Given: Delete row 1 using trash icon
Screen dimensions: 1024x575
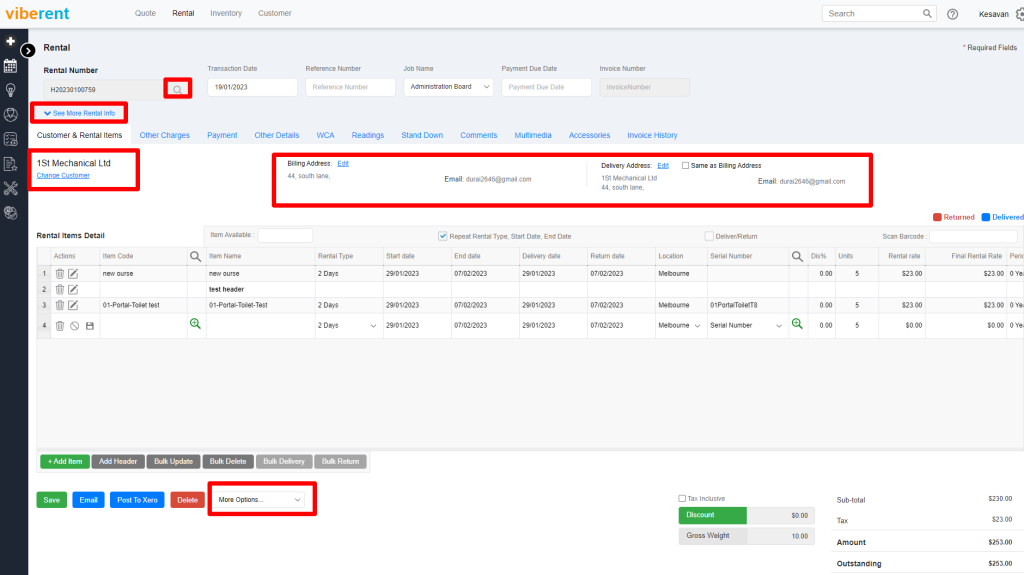Looking at the screenshot, I should tap(60, 273).
